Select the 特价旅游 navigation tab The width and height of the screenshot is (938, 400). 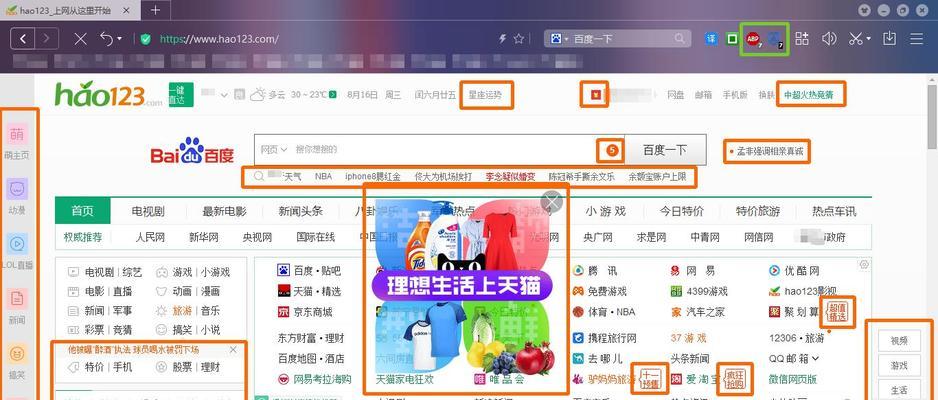[x=758, y=211]
